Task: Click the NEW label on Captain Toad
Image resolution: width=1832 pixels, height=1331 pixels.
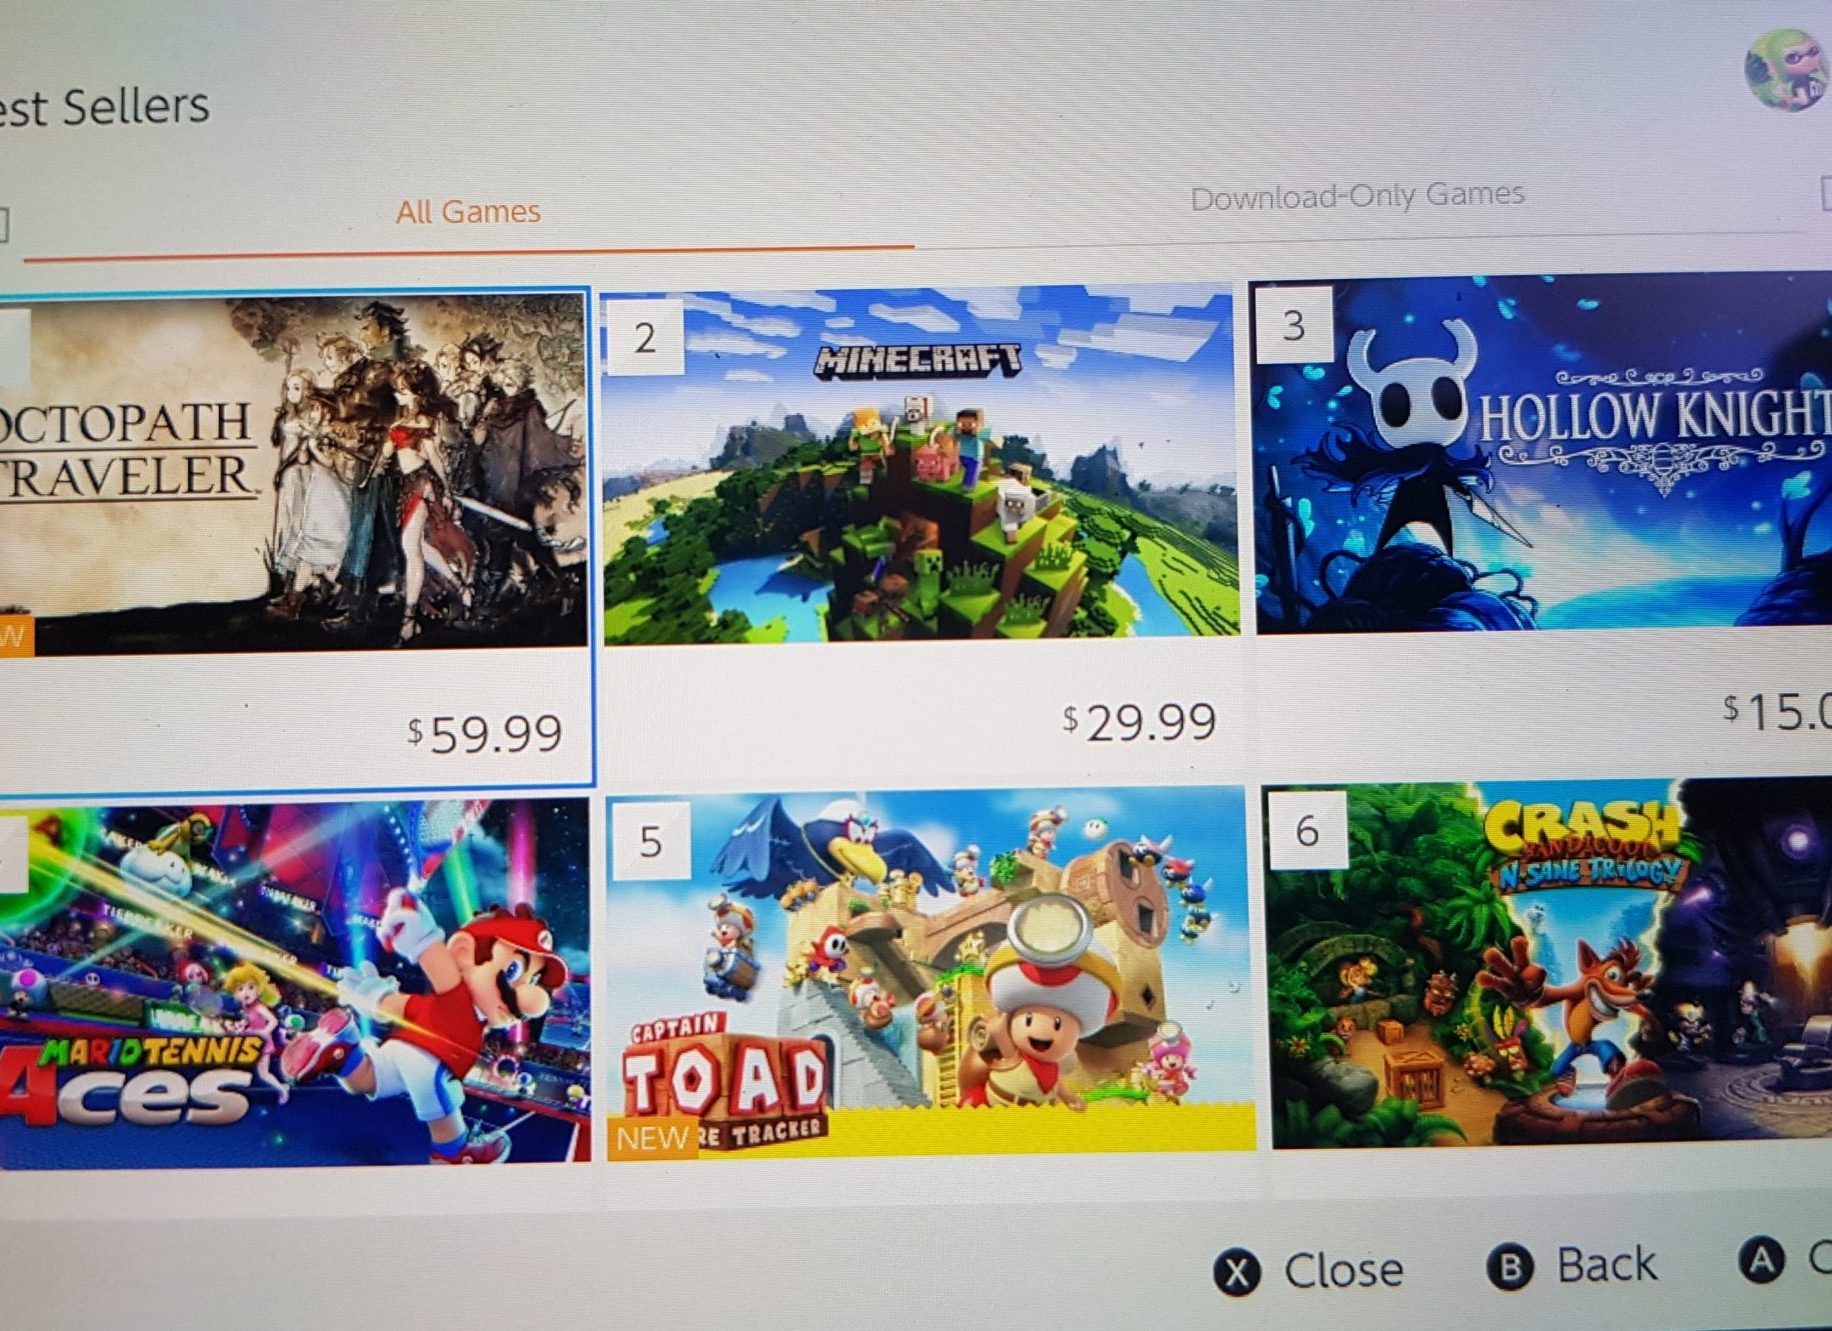Action: (653, 1138)
